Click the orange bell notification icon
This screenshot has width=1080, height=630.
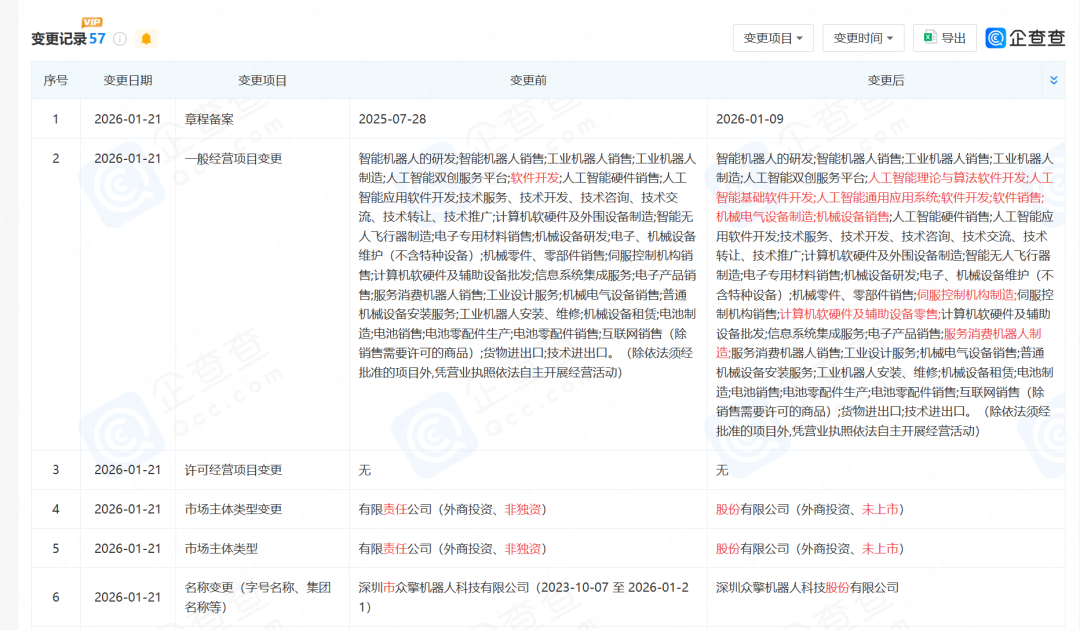(x=146, y=39)
